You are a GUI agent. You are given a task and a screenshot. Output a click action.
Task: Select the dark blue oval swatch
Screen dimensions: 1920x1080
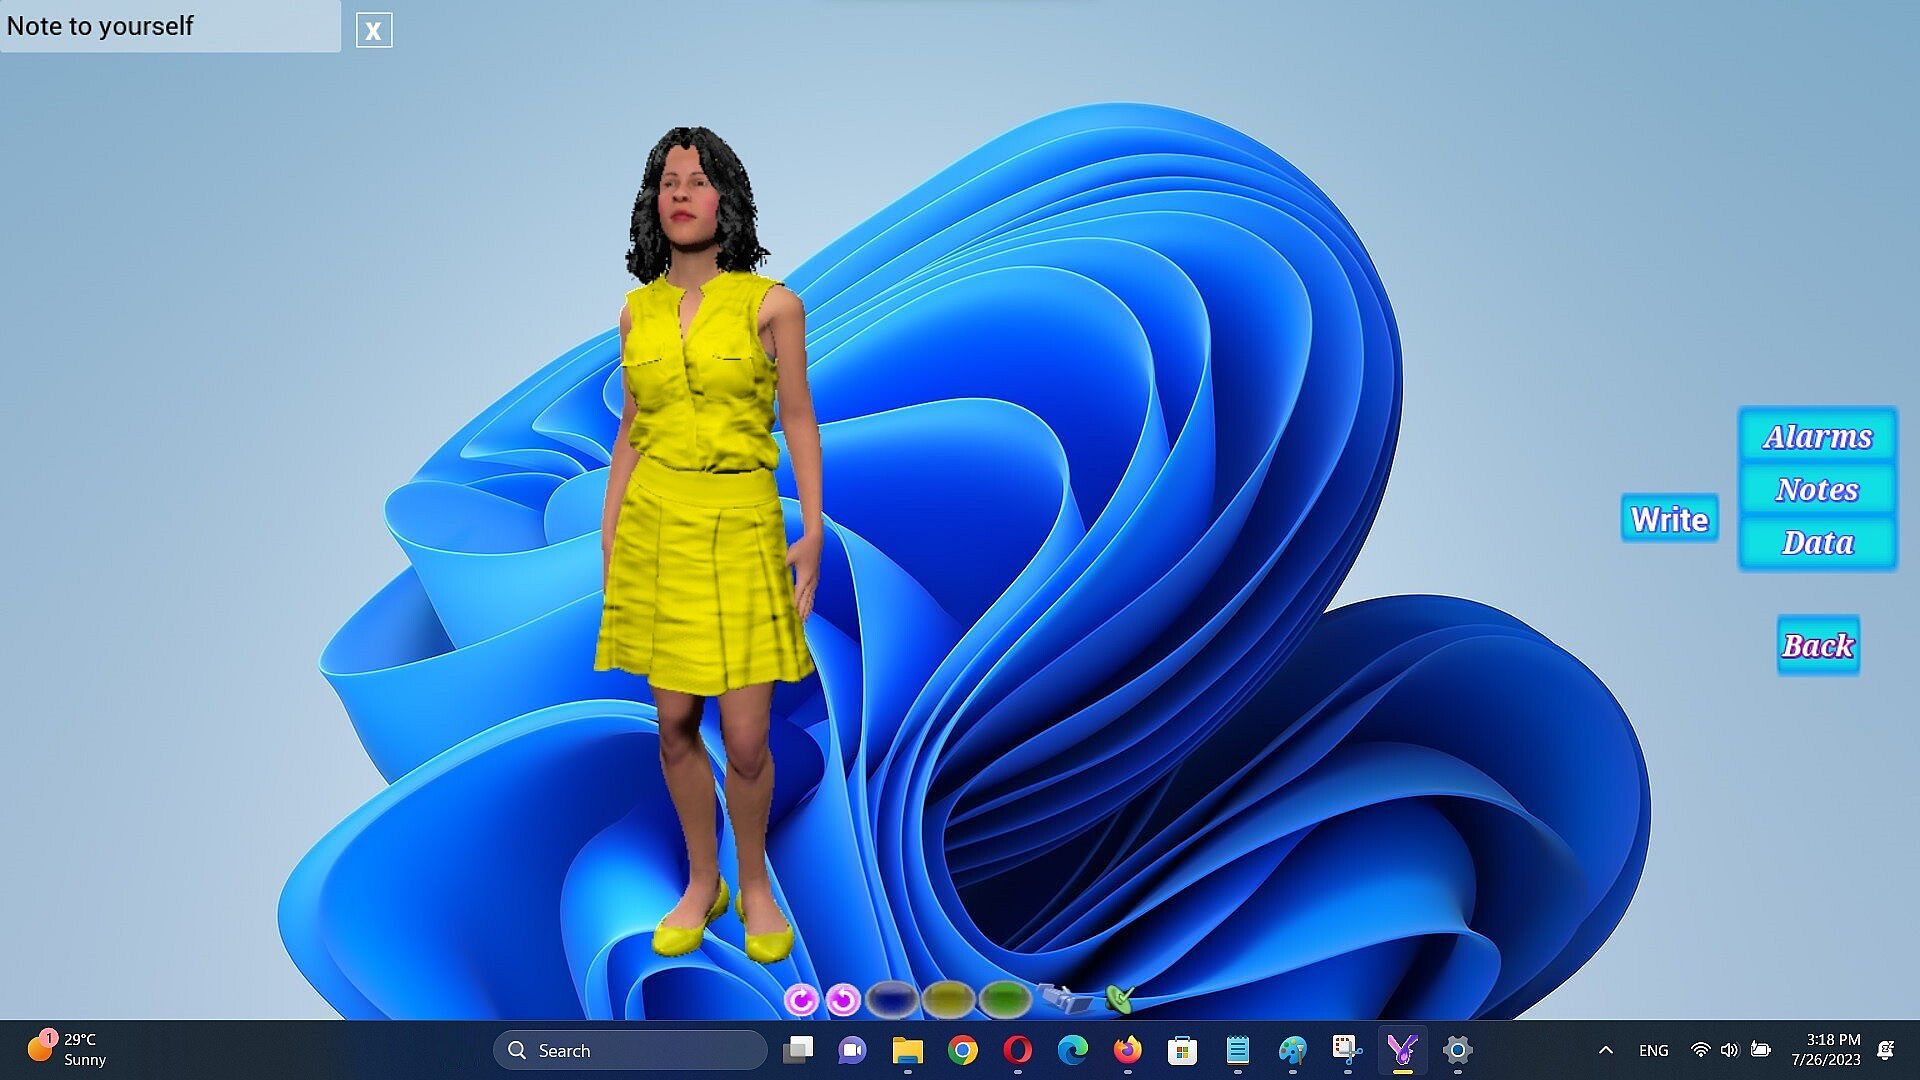click(x=892, y=998)
